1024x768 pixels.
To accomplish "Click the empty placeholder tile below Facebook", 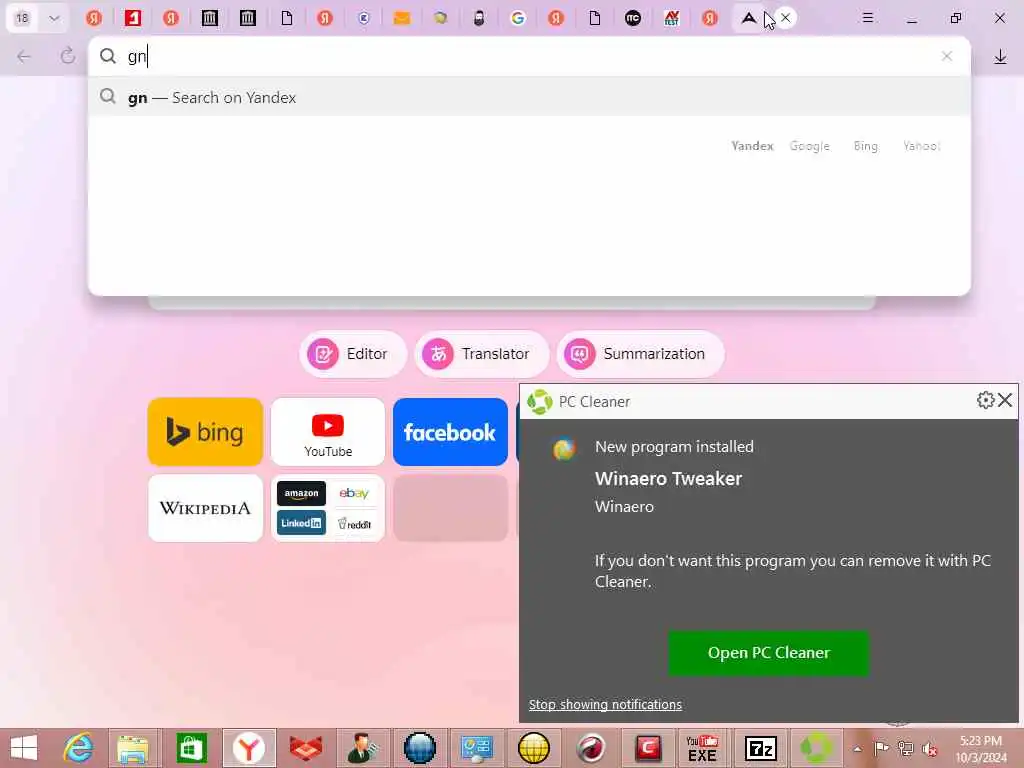I will click(450, 508).
